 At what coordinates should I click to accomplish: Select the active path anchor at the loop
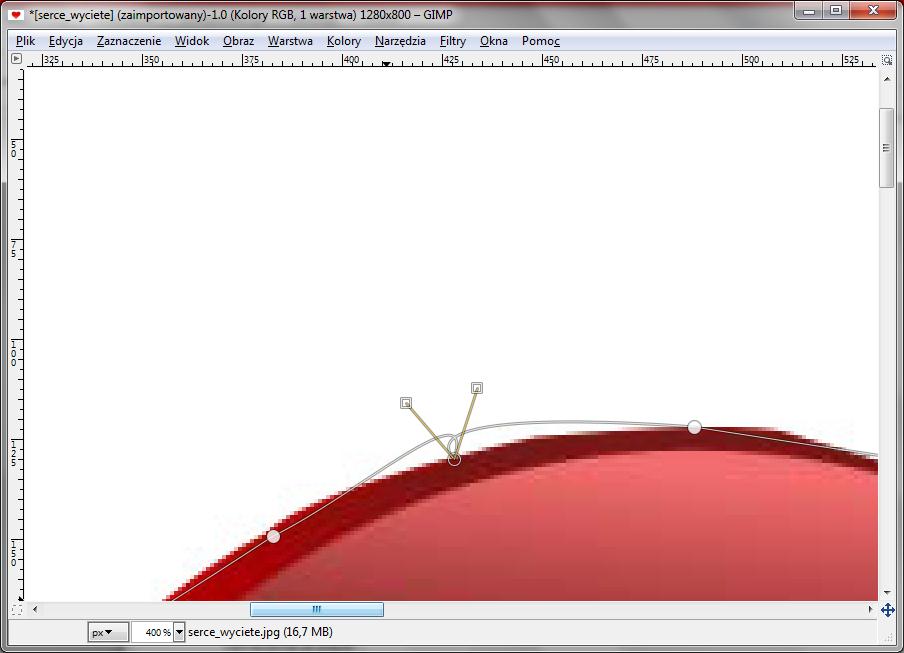454,459
